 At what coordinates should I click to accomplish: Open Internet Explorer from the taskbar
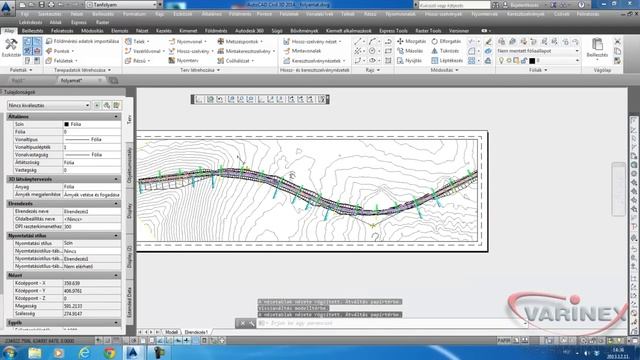(x=84, y=353)
